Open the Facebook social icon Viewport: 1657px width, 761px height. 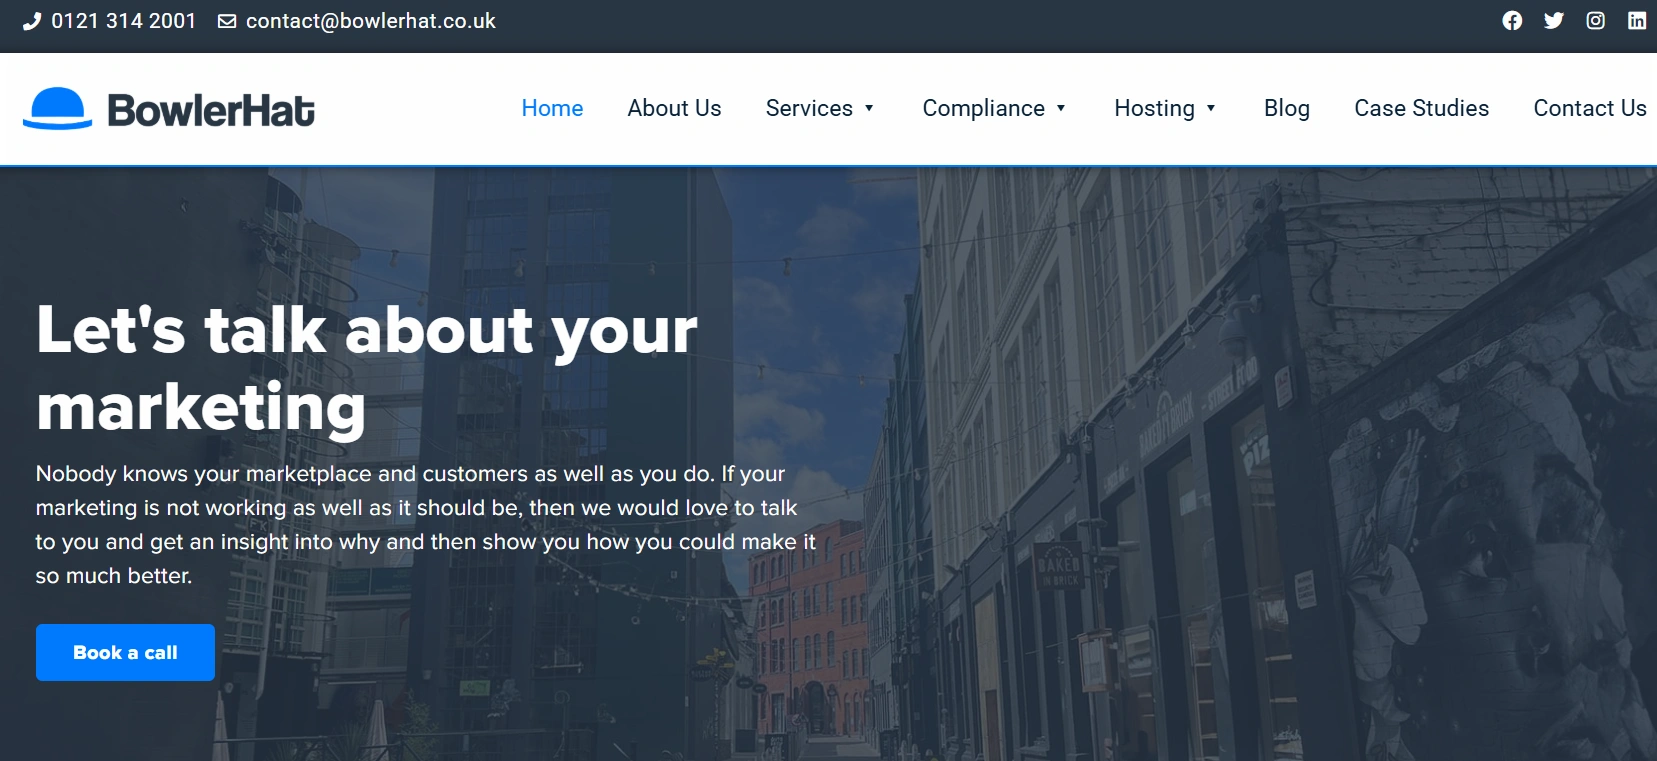1512,21
